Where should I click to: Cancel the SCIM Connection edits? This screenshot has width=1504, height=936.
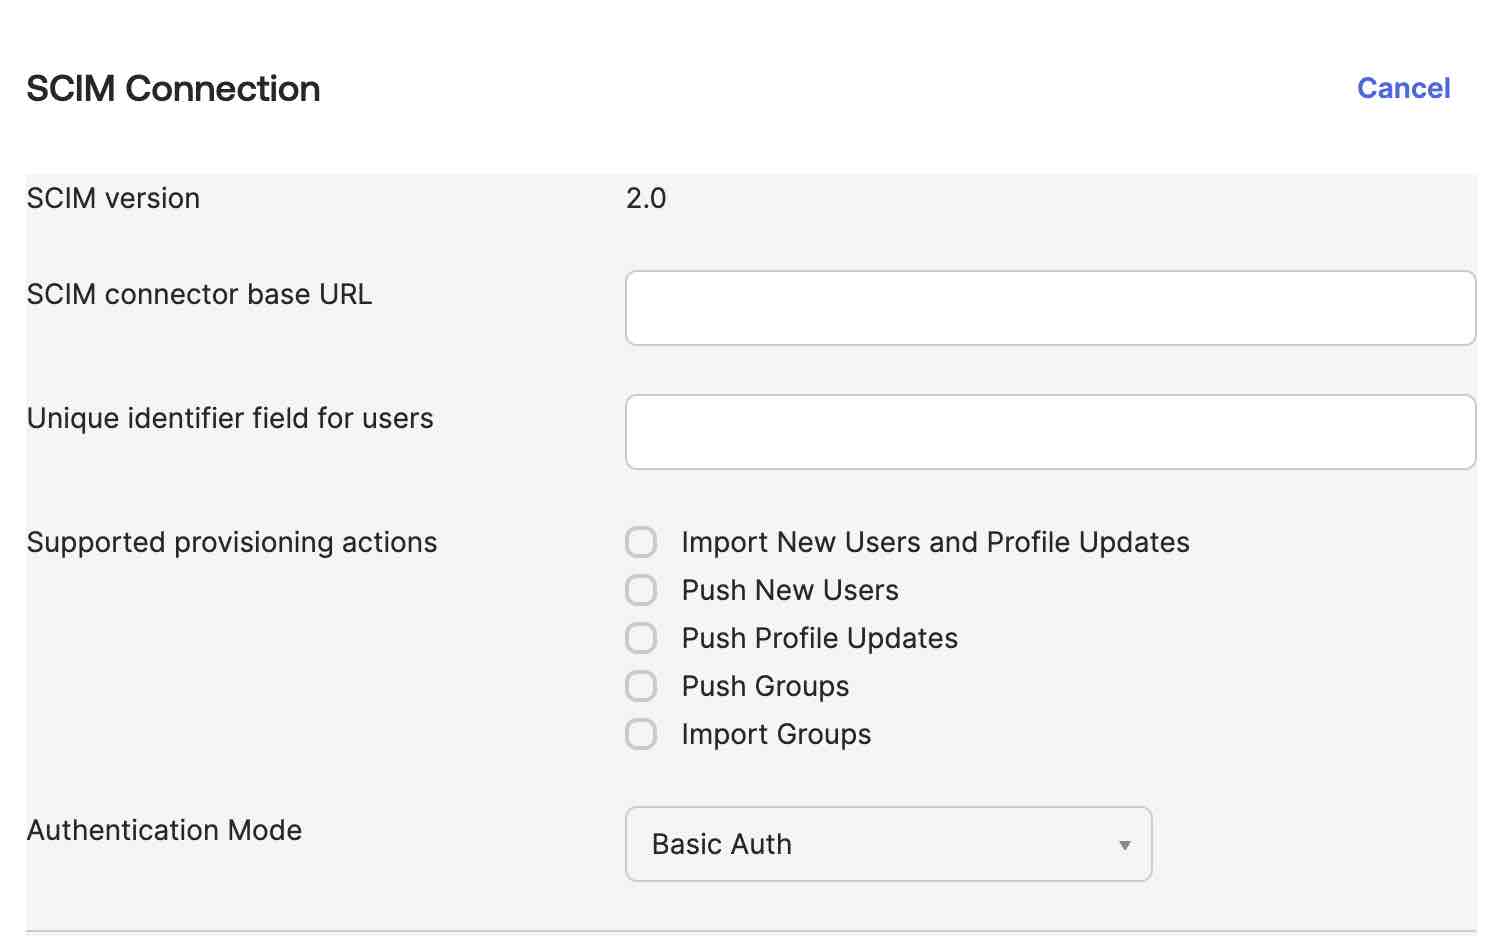click(1403, 88)
